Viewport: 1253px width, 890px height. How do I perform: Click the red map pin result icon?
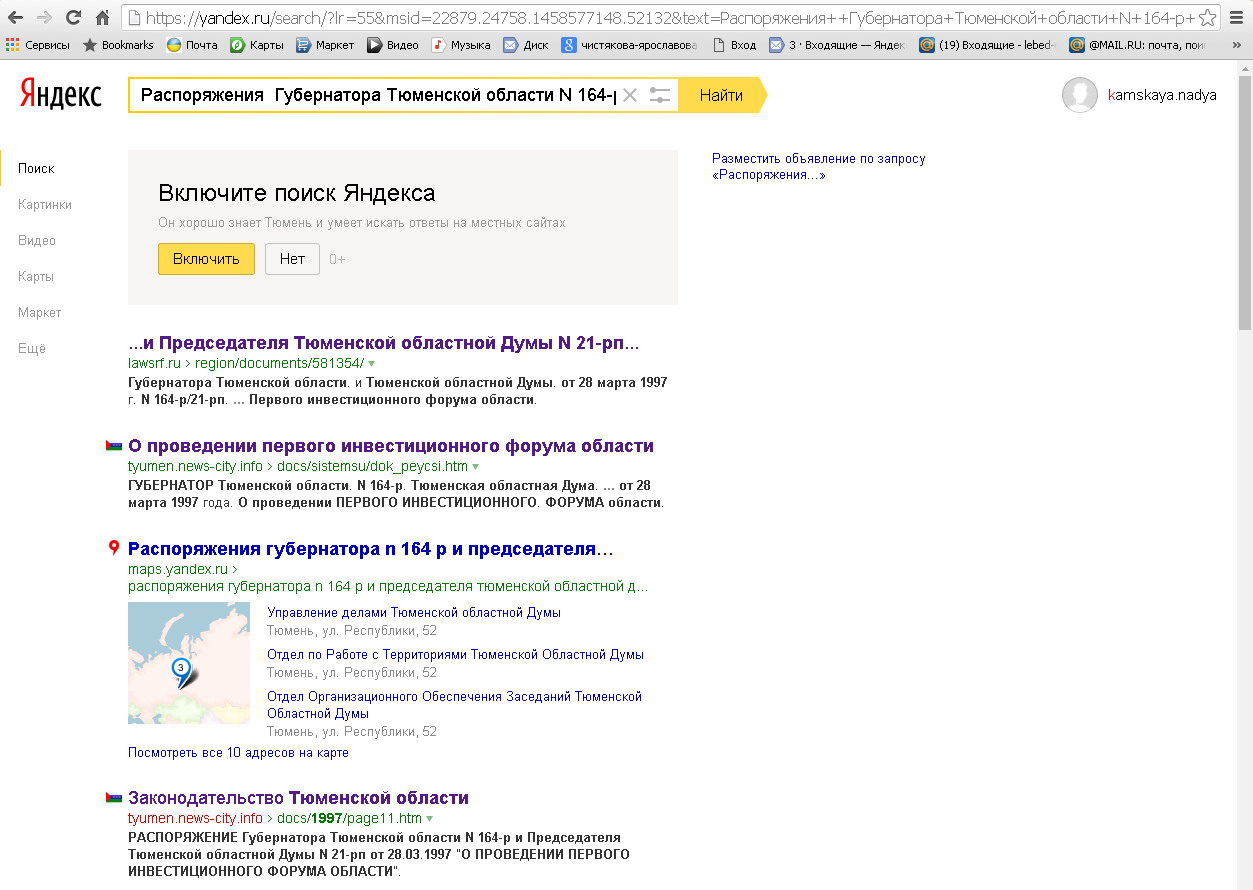coord(114,548)
